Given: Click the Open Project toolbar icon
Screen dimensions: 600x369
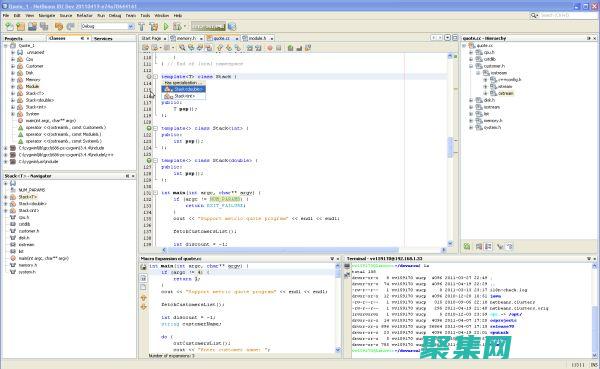Looking at the screenshot, I should (33, 26).
